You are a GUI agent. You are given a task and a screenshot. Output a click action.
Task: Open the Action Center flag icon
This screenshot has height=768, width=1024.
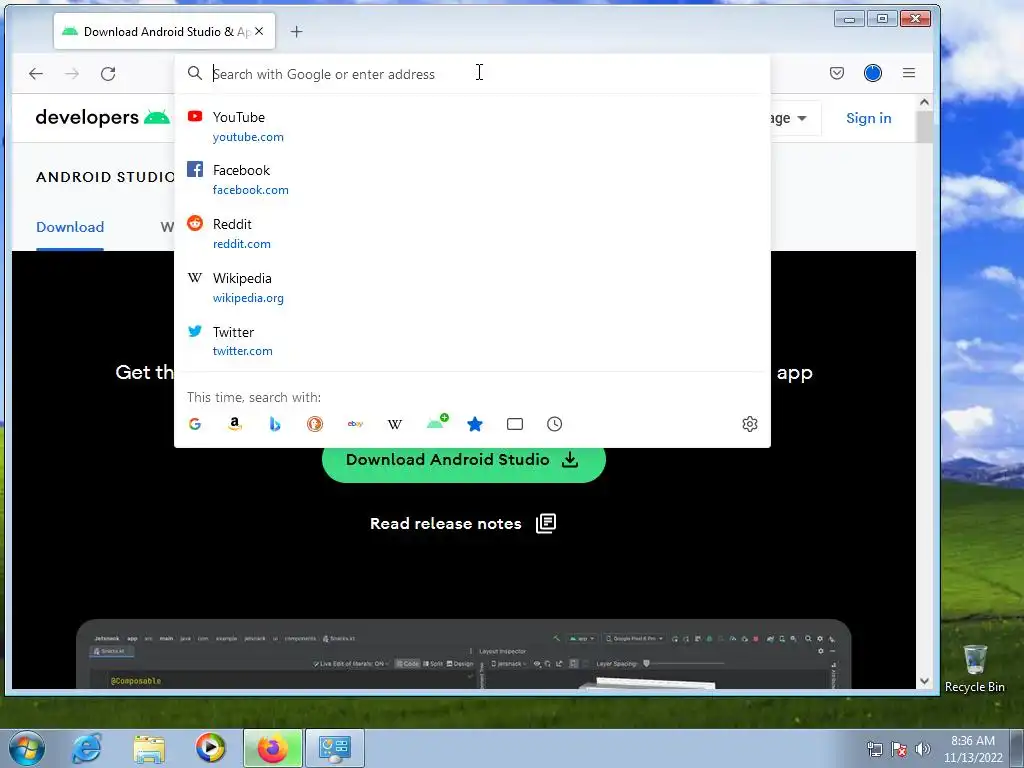(x=899, y=749)
